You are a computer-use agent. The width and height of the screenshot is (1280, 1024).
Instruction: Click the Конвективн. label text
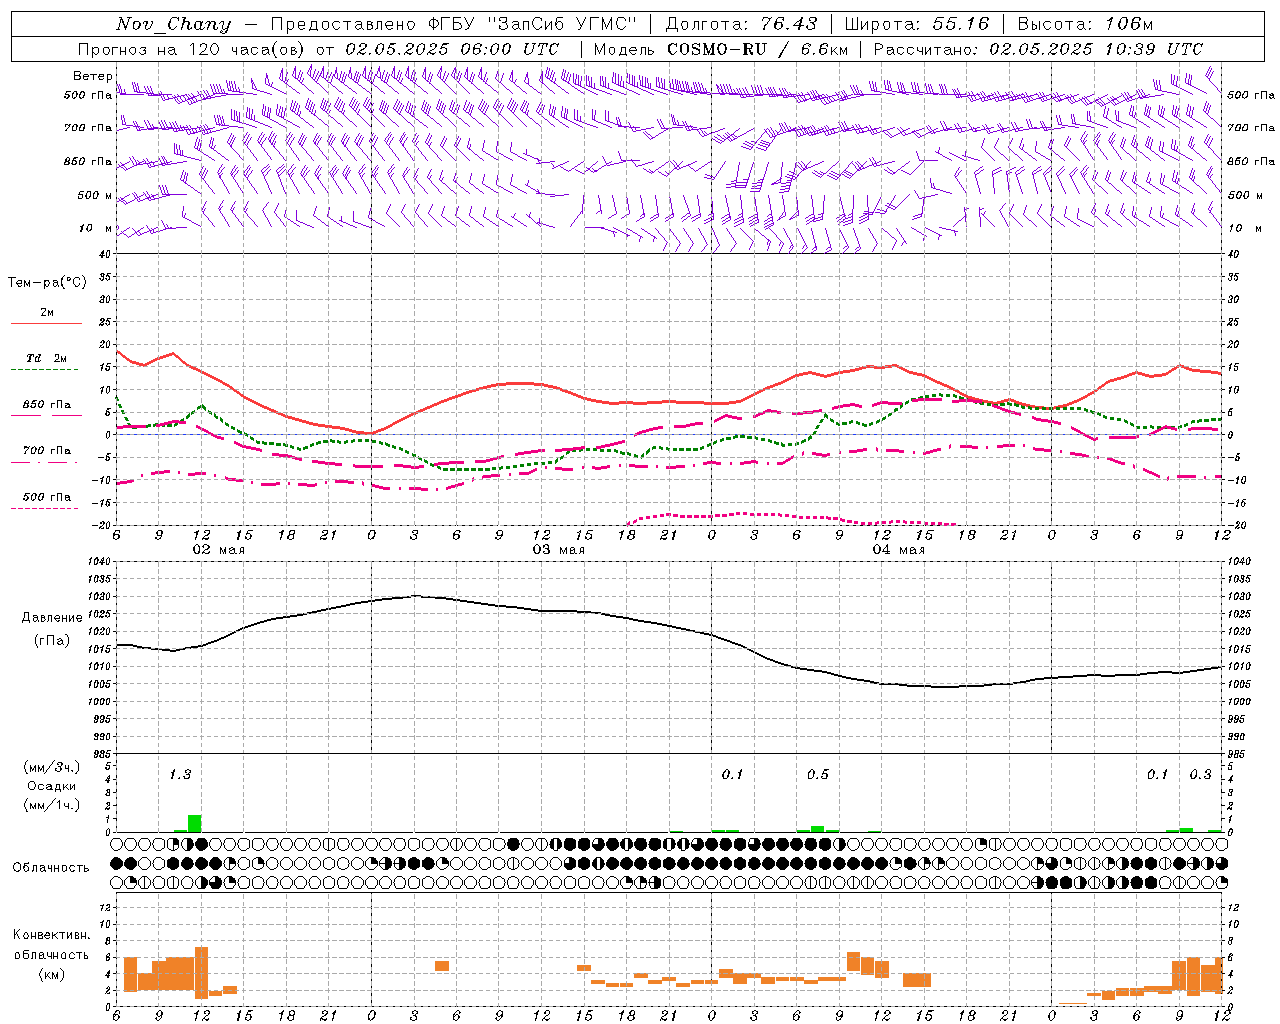point(51,934)
